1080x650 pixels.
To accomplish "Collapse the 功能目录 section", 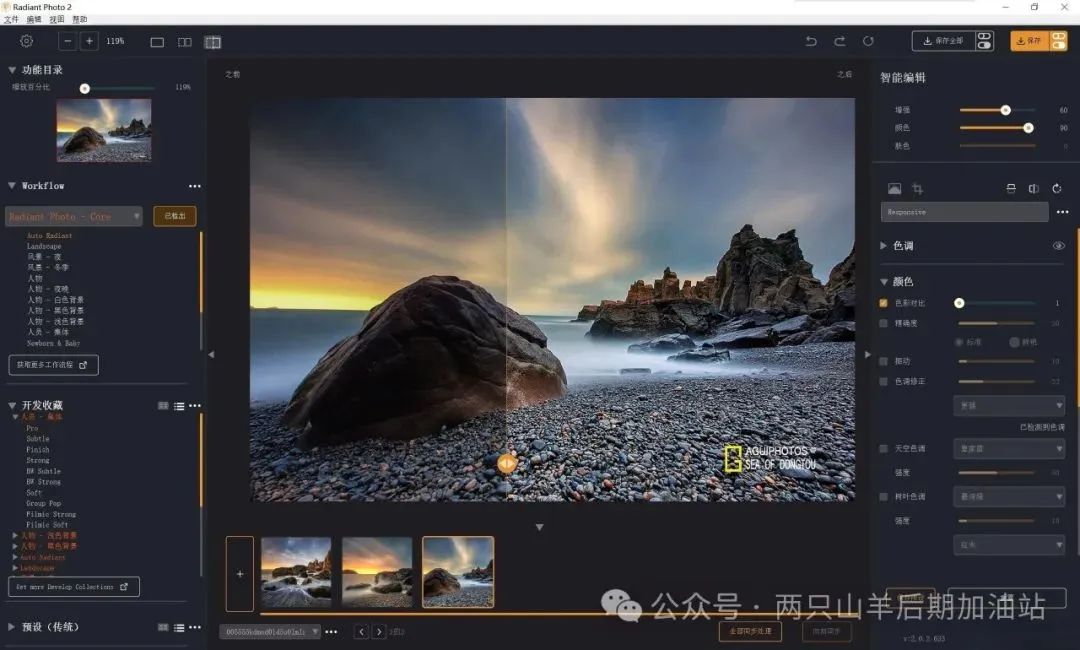I will click(12, 70).
